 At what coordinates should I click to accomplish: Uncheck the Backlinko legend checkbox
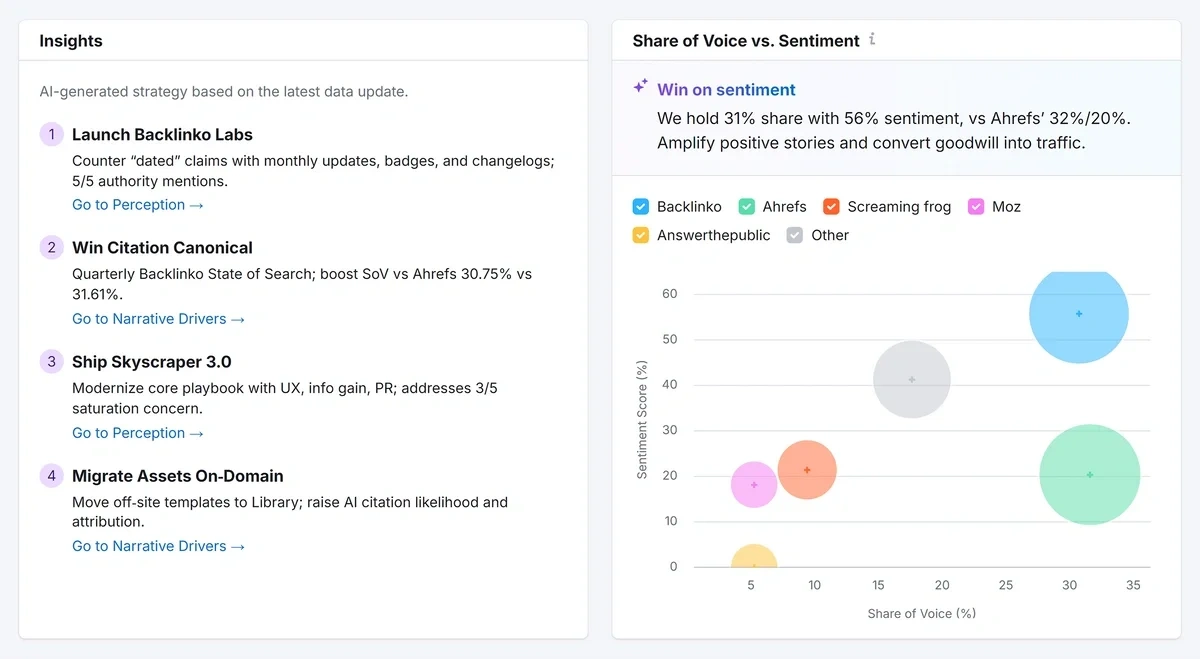pos(639,206)
